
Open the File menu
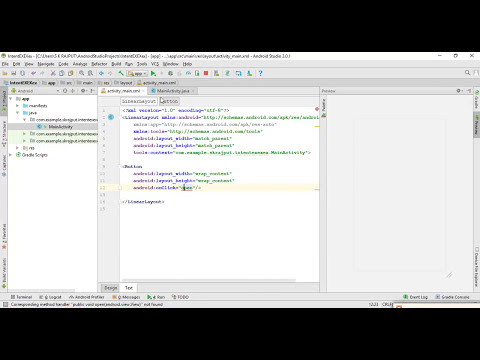[x=5, y=64]
